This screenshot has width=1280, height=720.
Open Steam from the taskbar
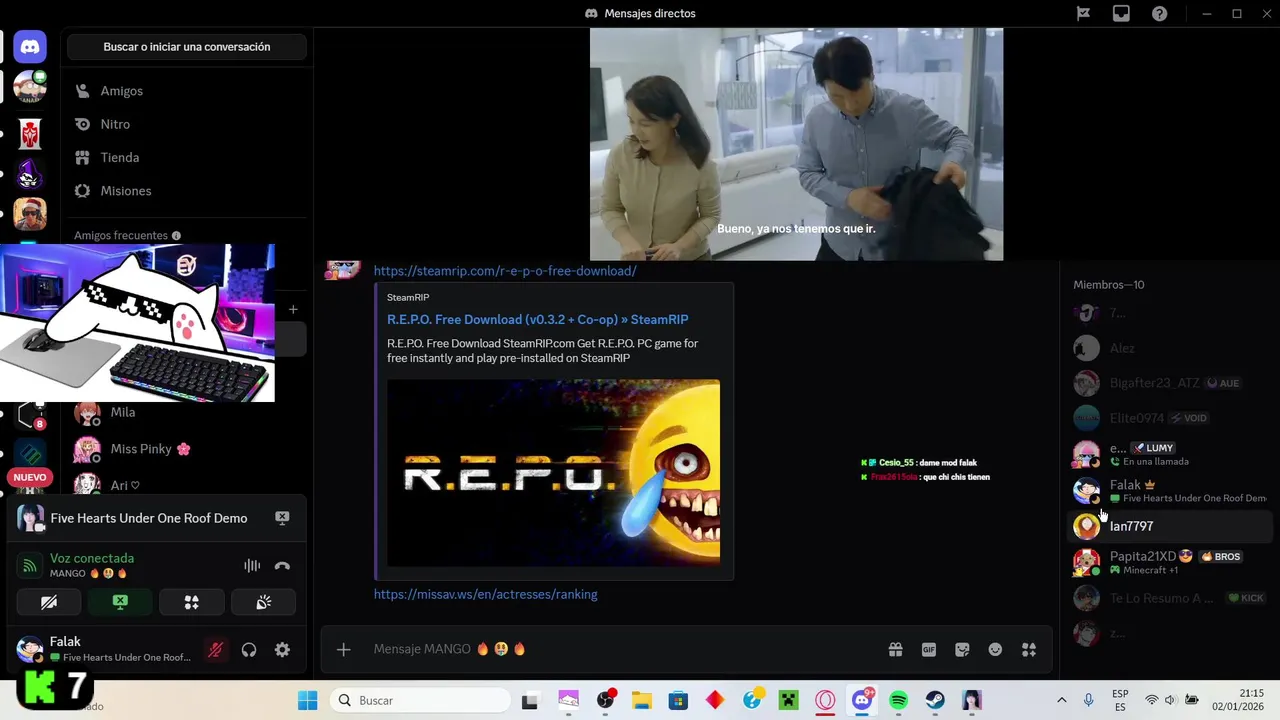(x=935, y=701)
